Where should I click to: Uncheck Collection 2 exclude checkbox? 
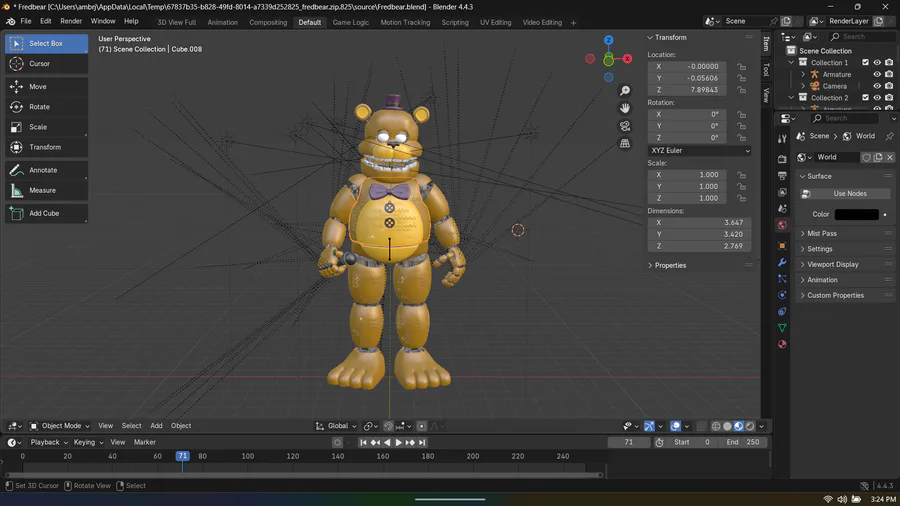tap(866, 98)
